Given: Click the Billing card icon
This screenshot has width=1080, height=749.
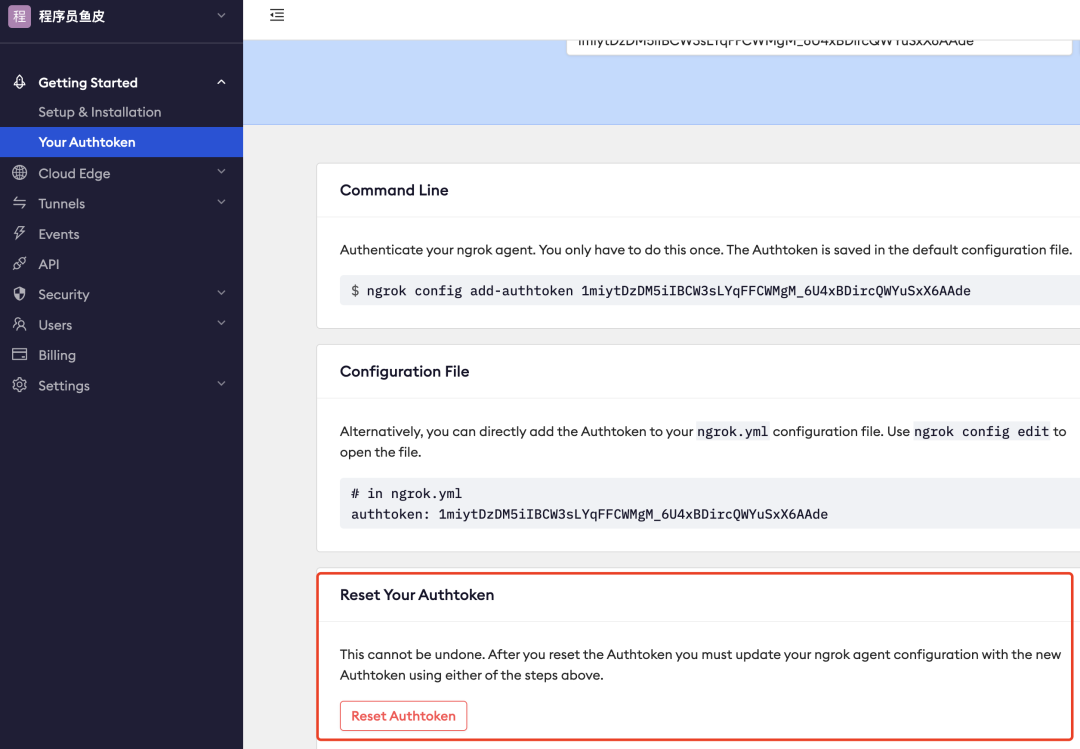Looking at the screenshot, I should click(19, 354).
